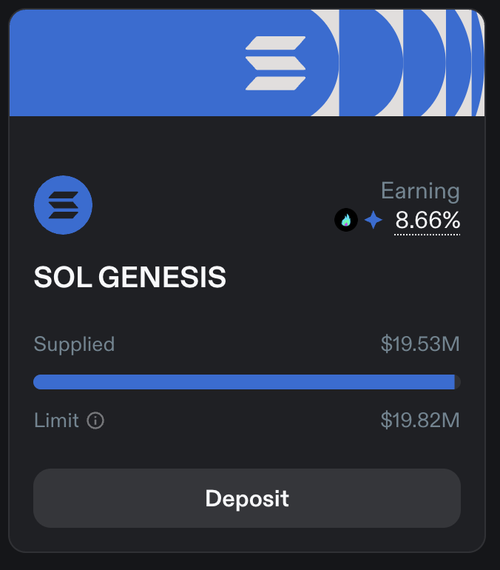Click the large Solana logo in banner
The width and height of the screenshot is (500, 570).
275,63
